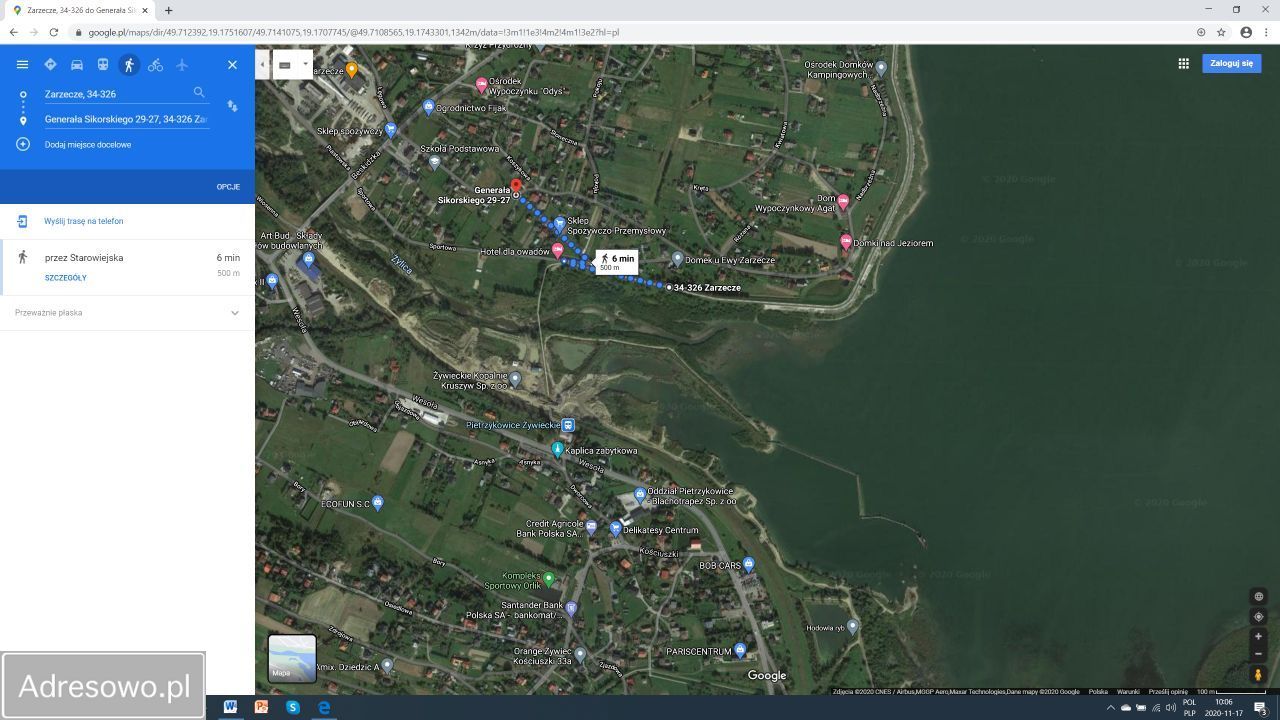Select Pietrzykowice Żywieckie bus stop icon
The width and height of the screenshot is (1280, 720).
[568, 425]
